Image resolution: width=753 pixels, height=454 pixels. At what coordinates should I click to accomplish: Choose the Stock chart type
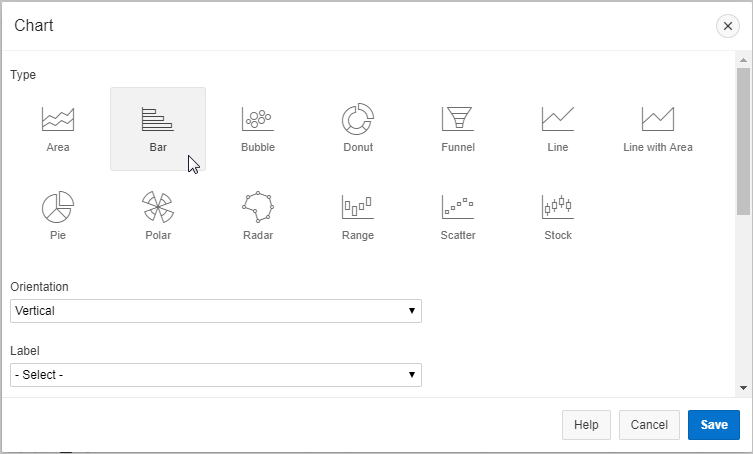(x=558, y=216)
